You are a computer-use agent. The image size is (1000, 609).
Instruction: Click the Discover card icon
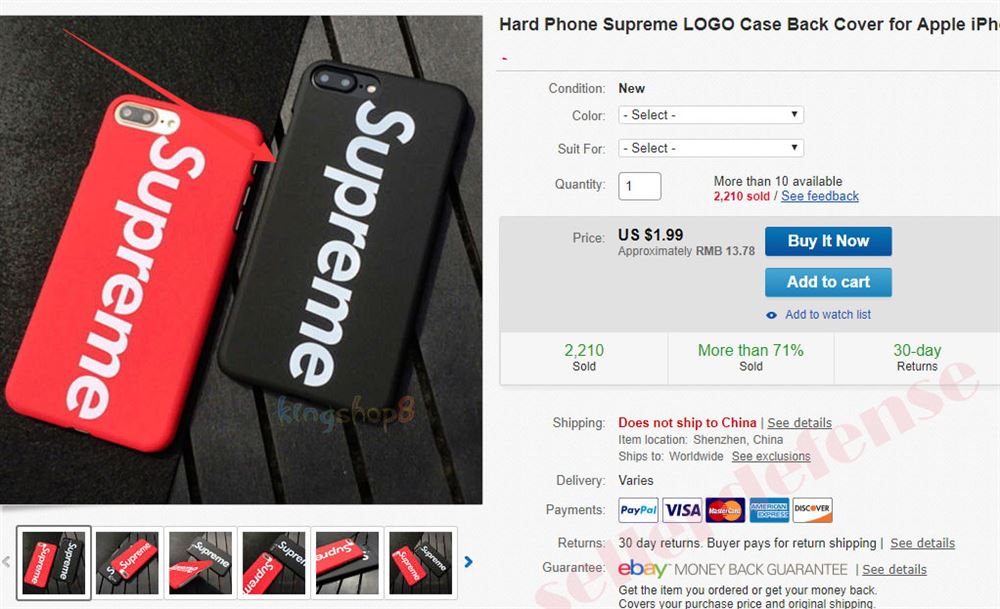pos(812,510)
